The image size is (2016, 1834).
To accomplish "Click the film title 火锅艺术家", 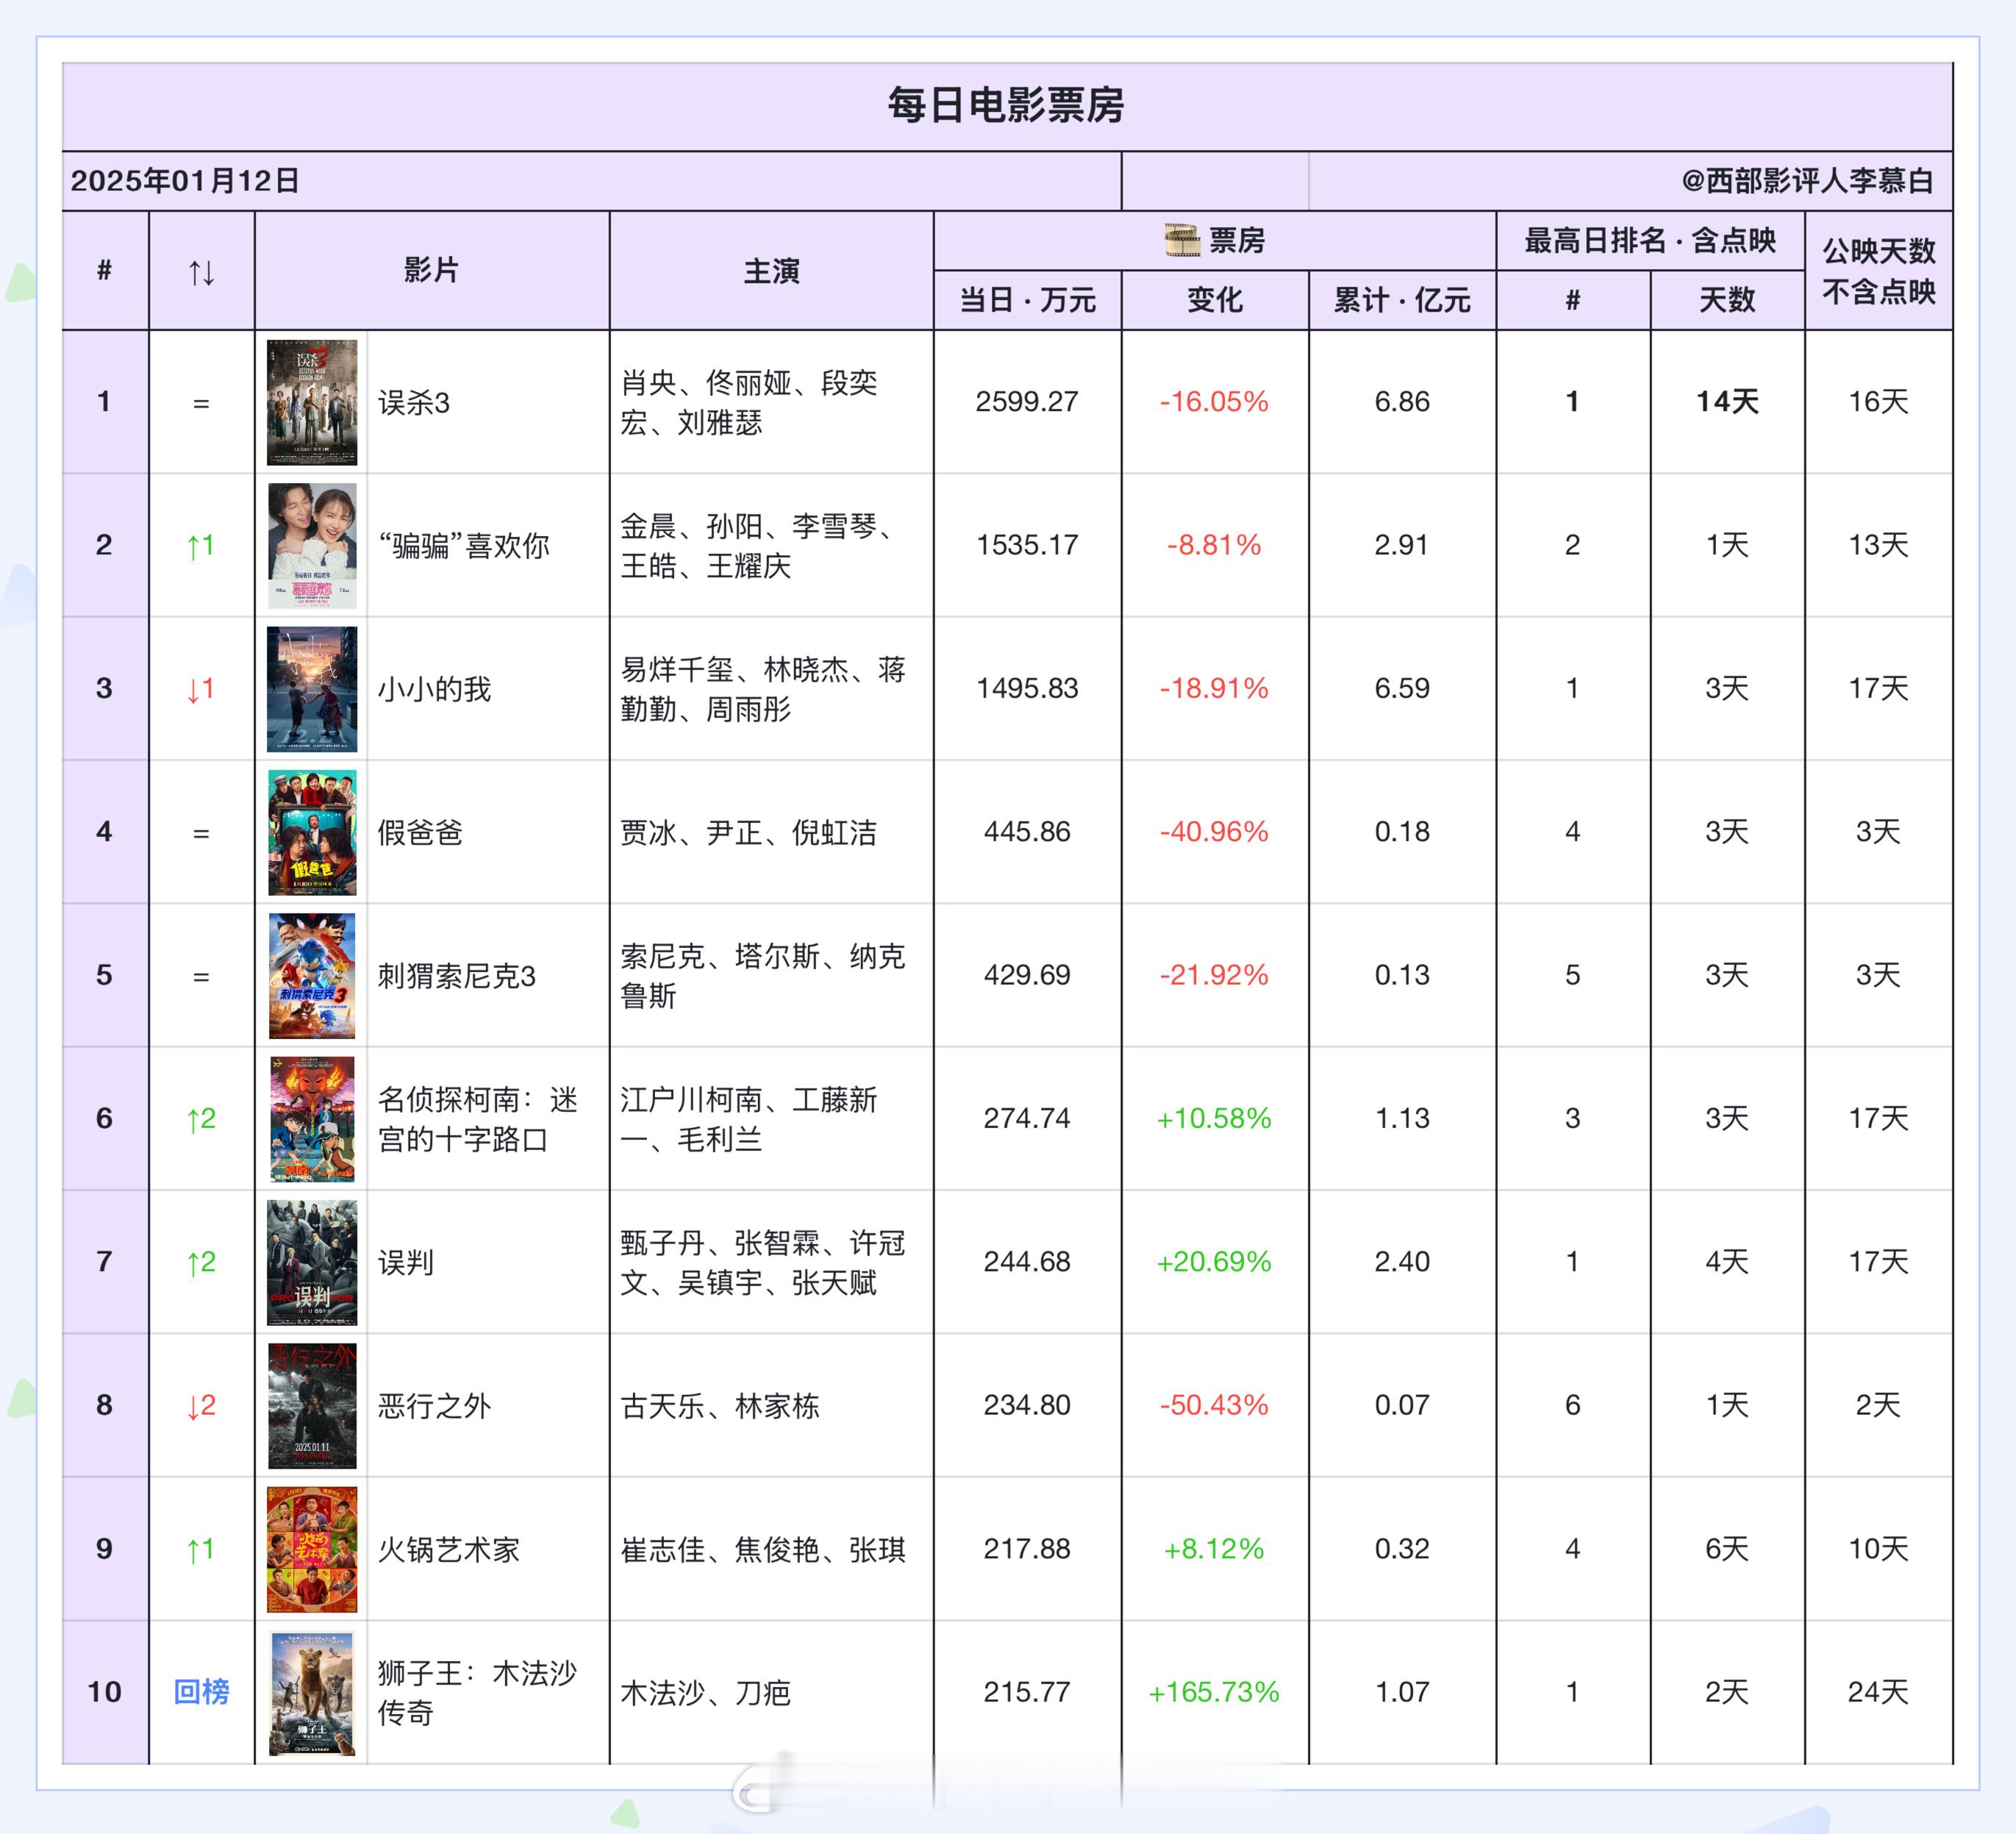I will tap(449, 1549).
